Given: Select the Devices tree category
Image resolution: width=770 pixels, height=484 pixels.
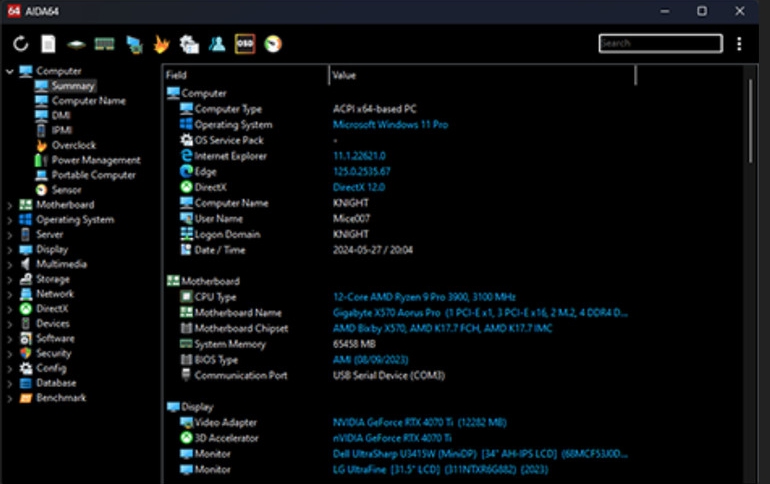Looking at the screenshot, I should pyautogui.click(x=53, y=323).
